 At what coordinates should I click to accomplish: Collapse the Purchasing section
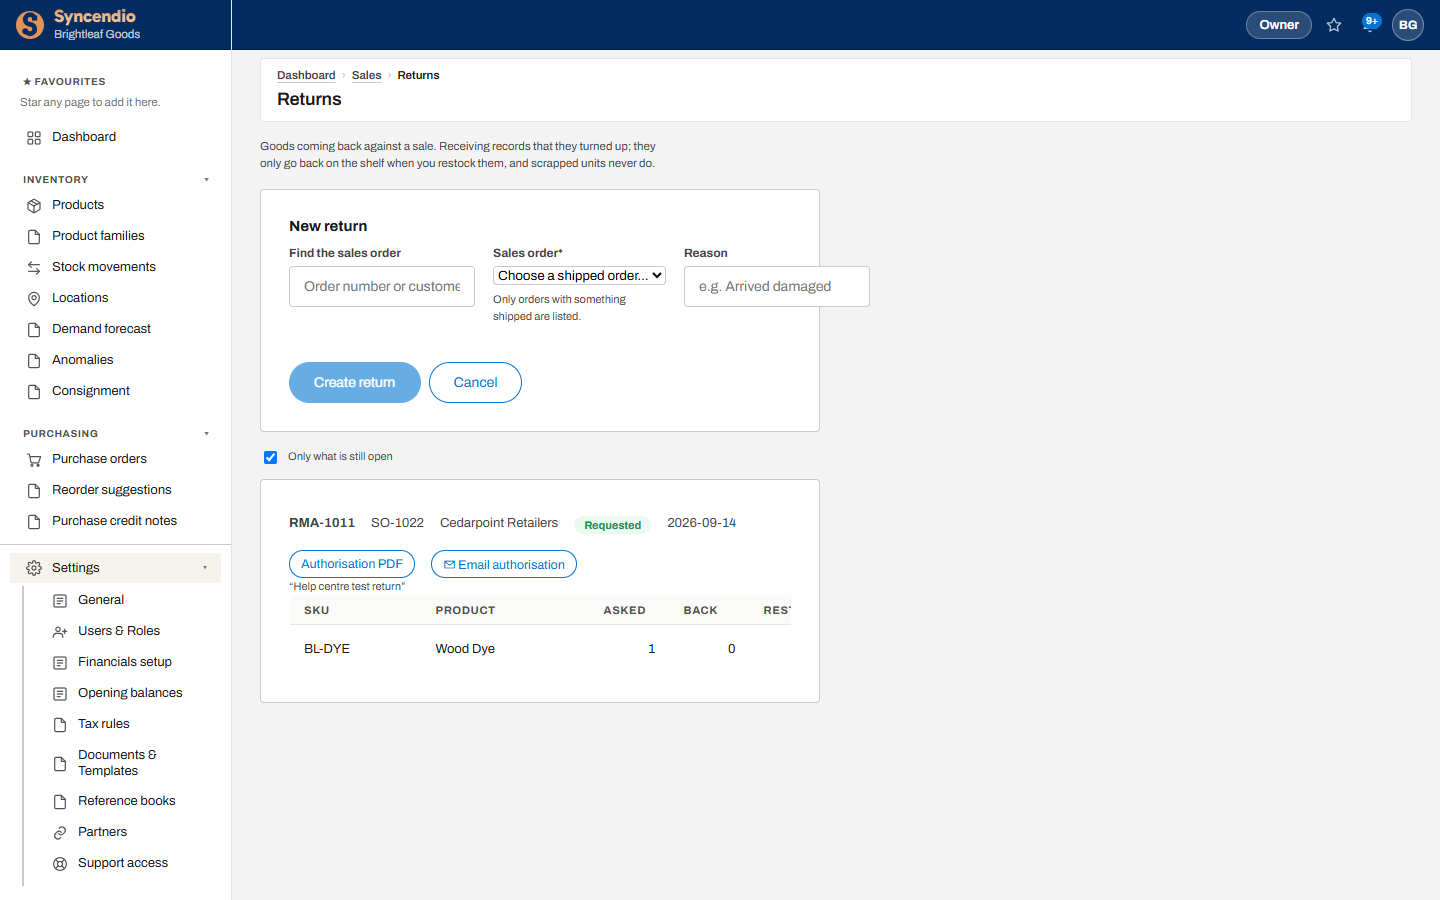click(x=207, y=434)
